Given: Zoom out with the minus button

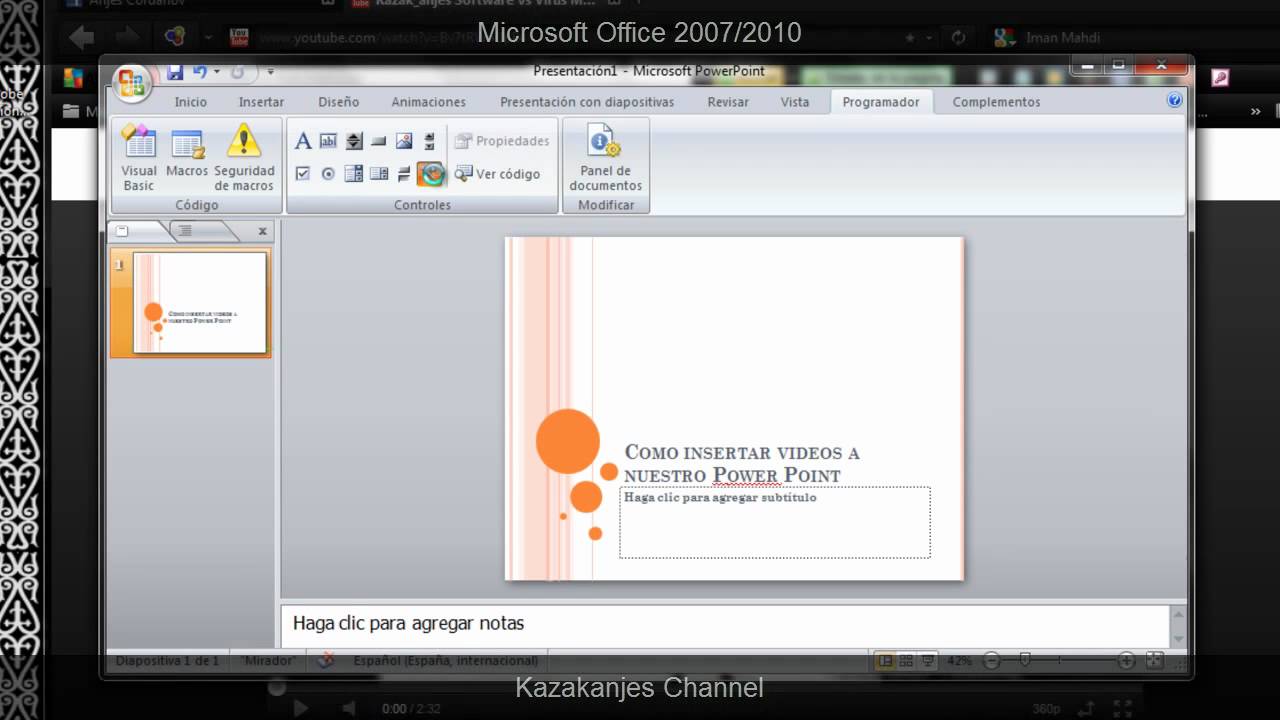Looking at the screenshot, I should [x=991, y=660].
